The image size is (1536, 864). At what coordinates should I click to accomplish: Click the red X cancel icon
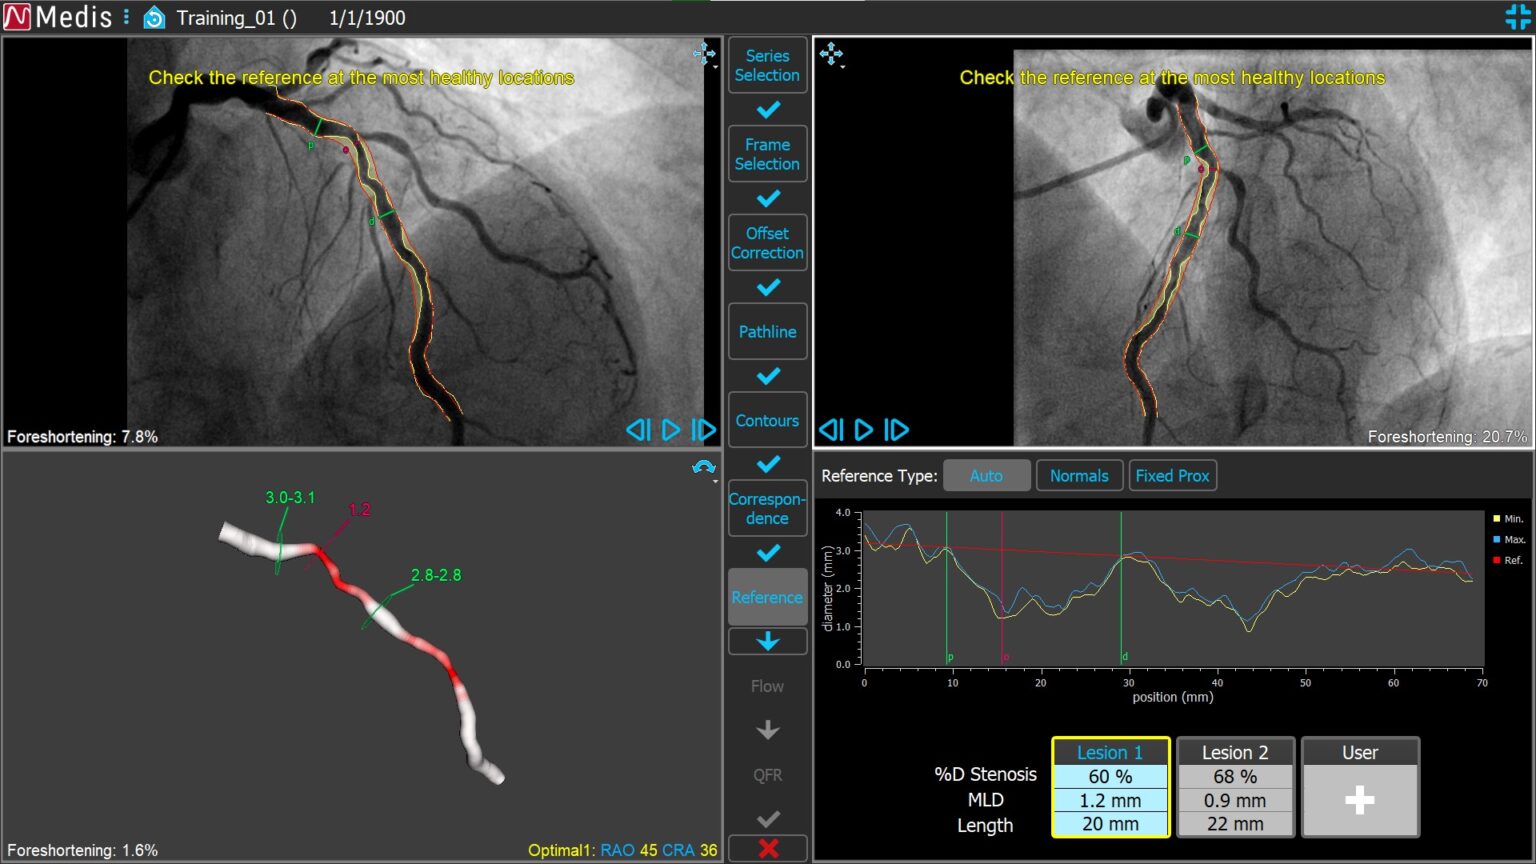pyautogui.click(x=767, y=848)
